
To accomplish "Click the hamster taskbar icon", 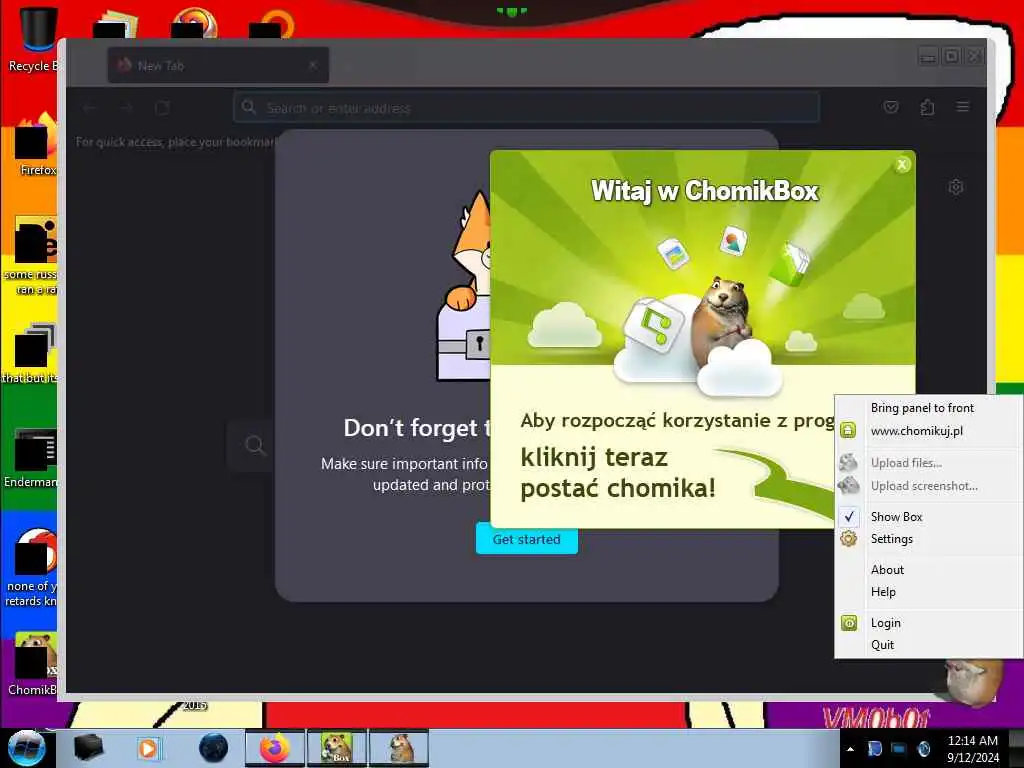I will pos(399,748).
